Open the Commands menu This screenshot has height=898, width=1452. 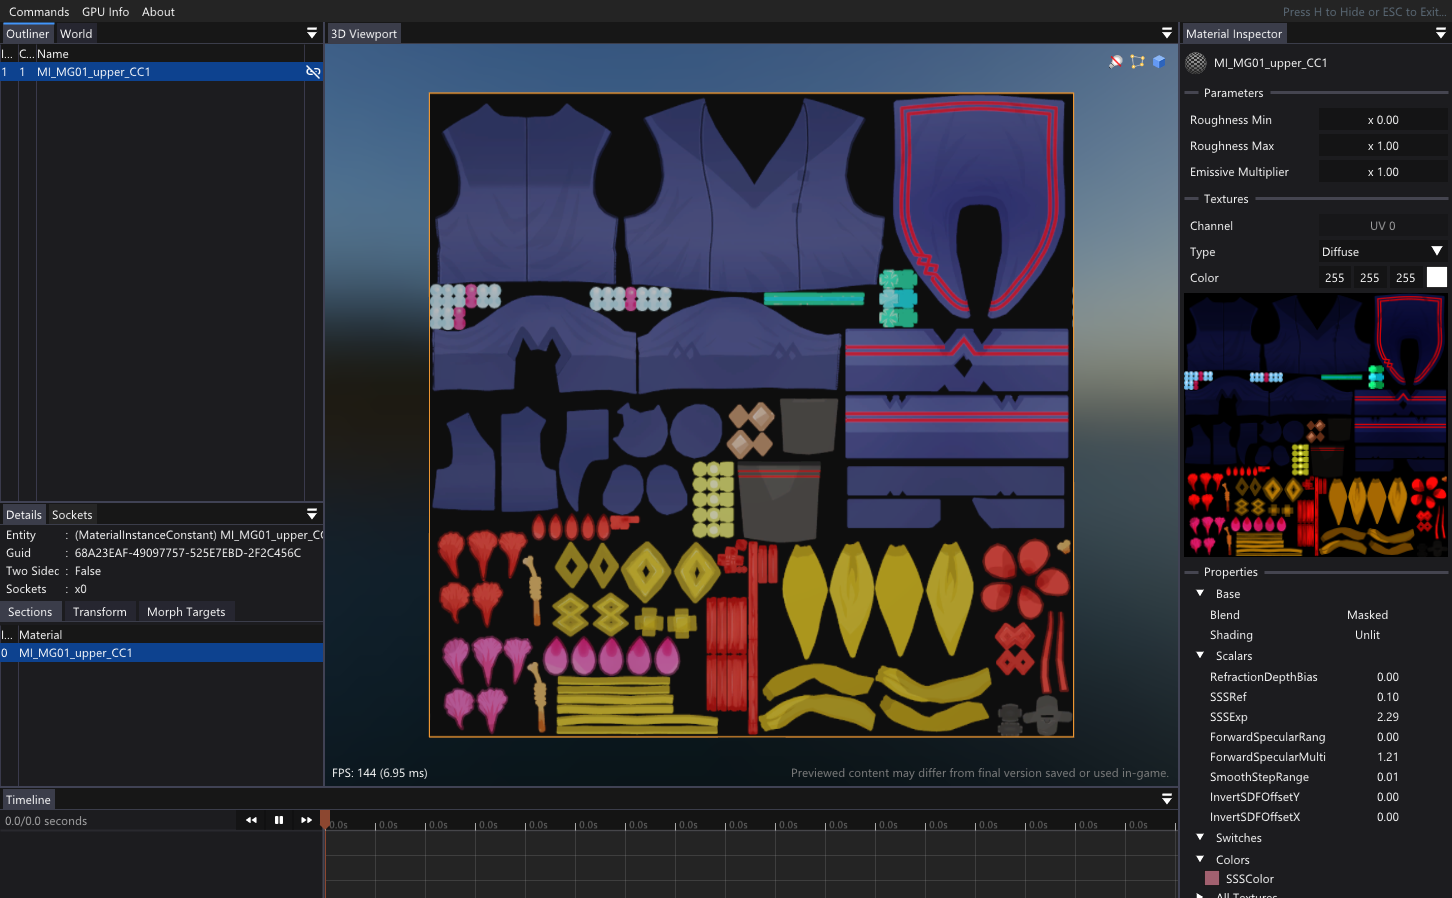39,12
